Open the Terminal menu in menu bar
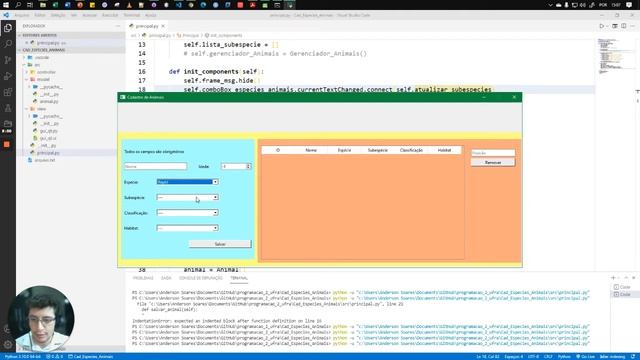Image resolution: width=640 pixels, height=360 pixels. point(132,15)
